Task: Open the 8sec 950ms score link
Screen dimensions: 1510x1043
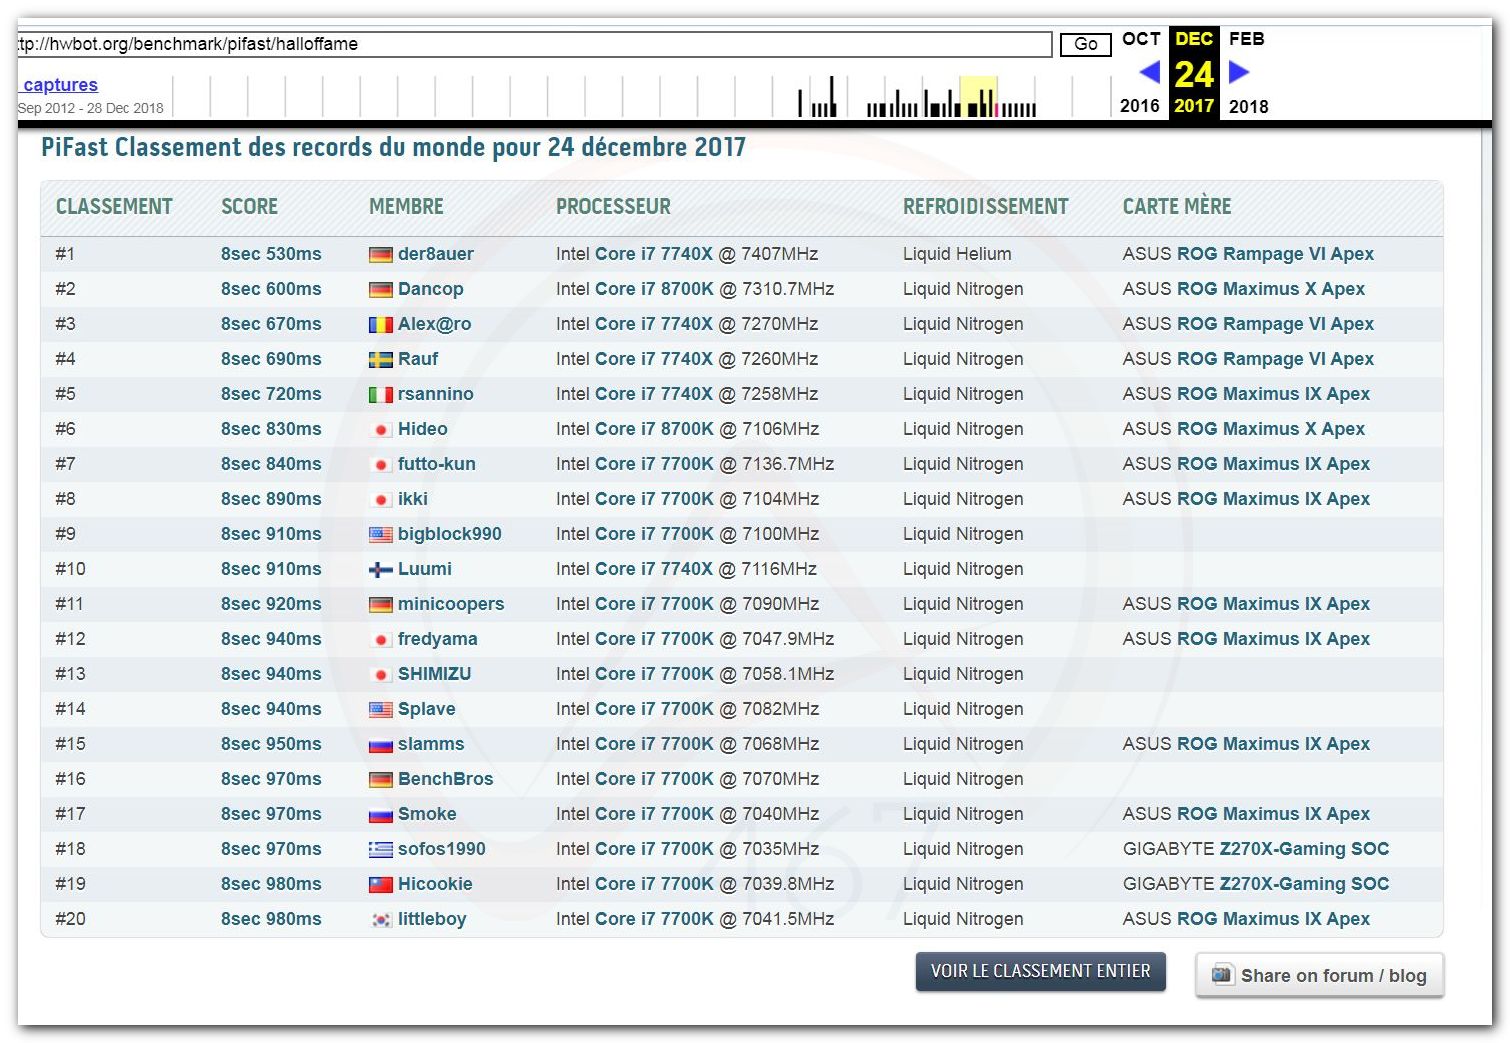Action: pyautogui.click(x=271, y=744)
